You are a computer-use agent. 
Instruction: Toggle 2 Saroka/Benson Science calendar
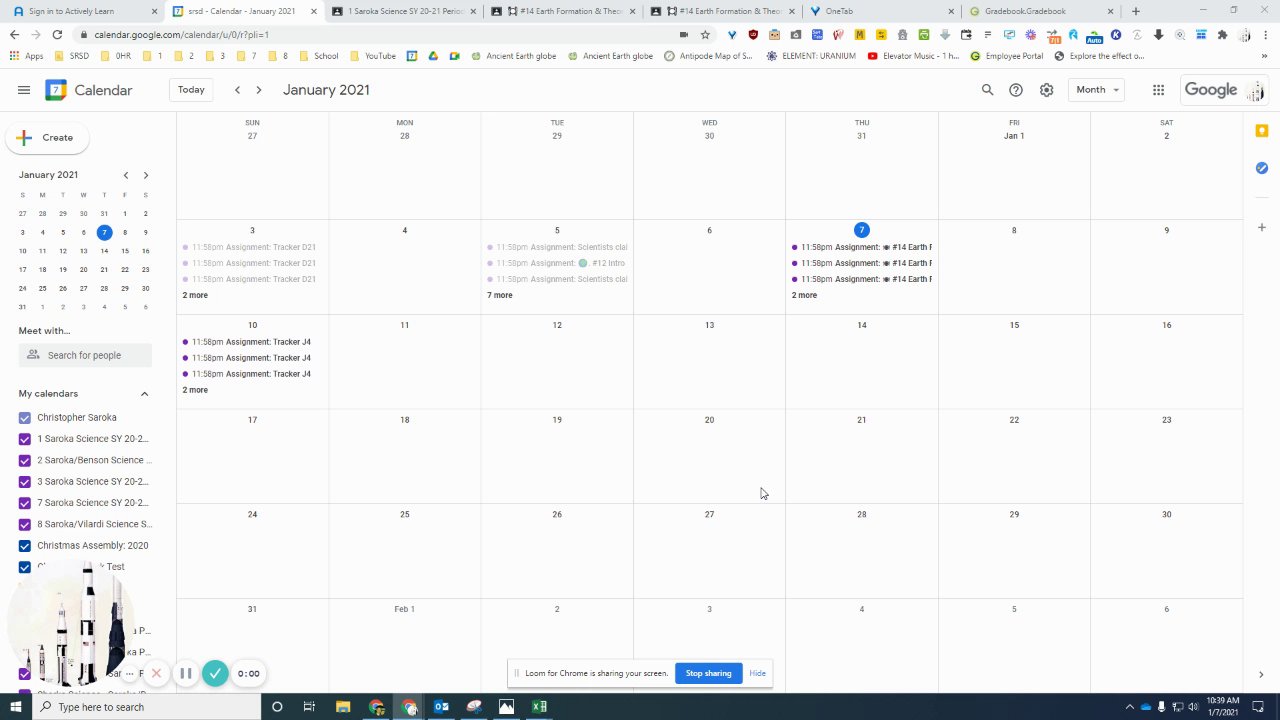[x=25, y=460]
